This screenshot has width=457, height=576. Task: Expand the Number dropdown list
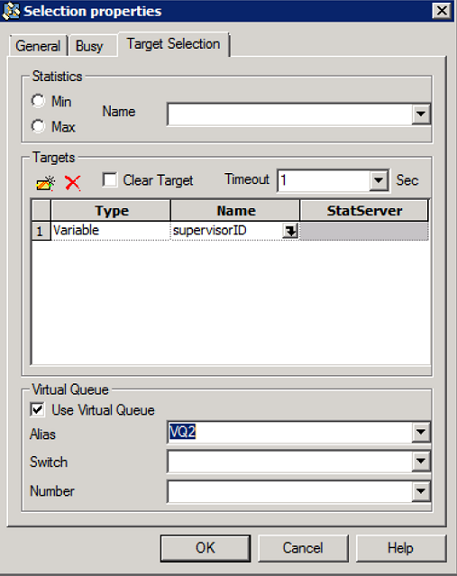coord(421,491)
